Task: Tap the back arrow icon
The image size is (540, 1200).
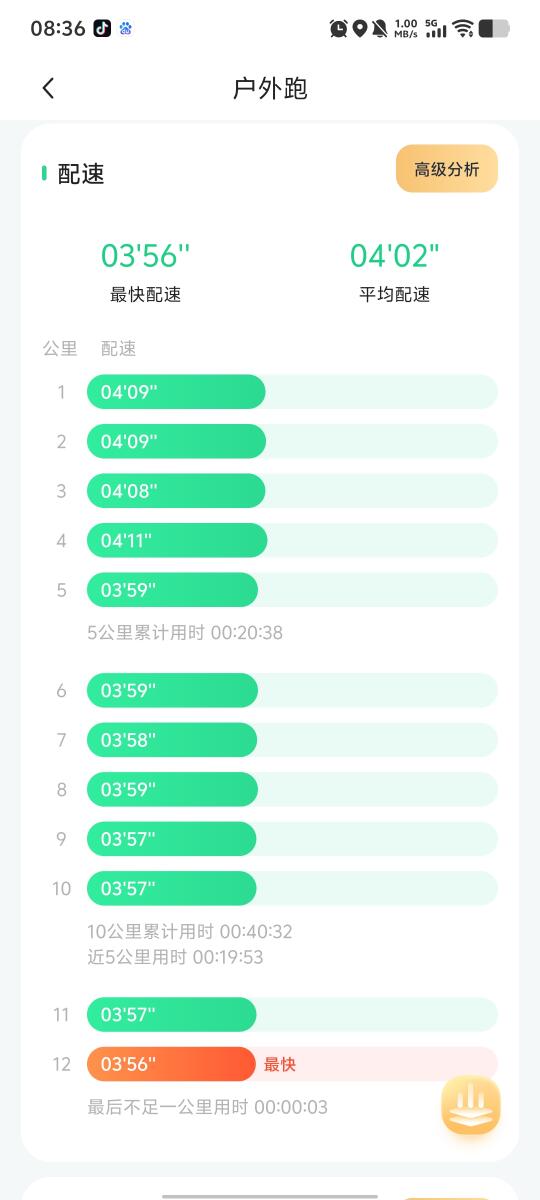Action: [48, 88]
